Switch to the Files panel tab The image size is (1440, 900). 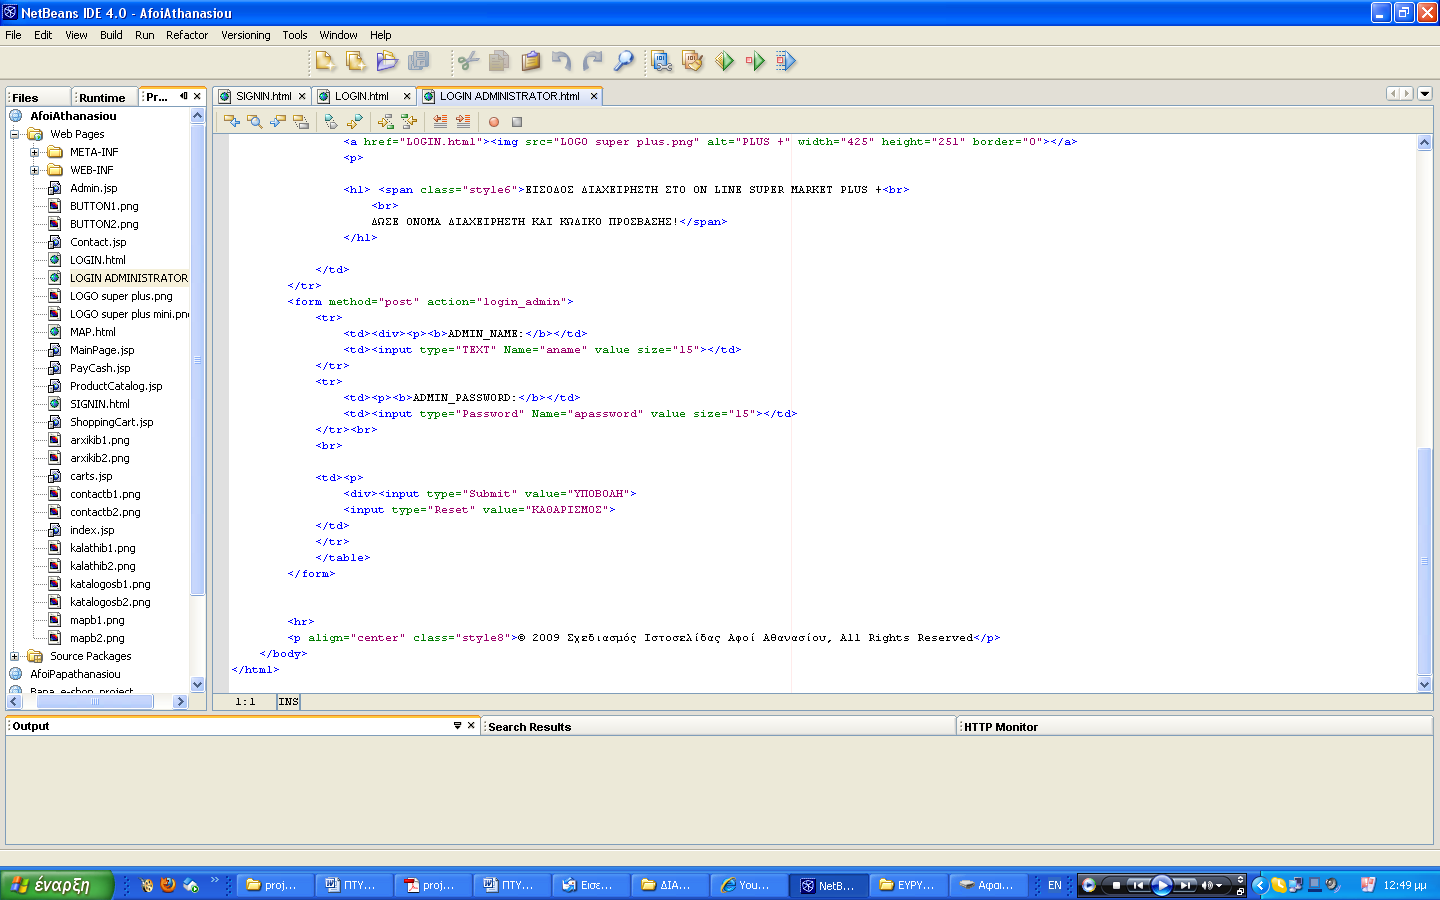point(38,97)
